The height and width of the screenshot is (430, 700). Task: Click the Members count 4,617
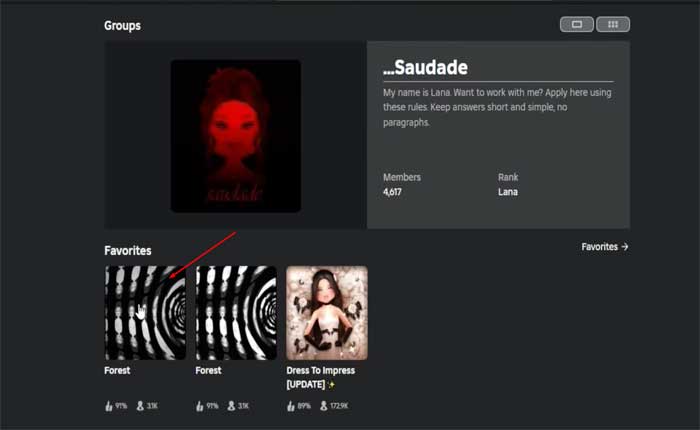pos(392,192)
